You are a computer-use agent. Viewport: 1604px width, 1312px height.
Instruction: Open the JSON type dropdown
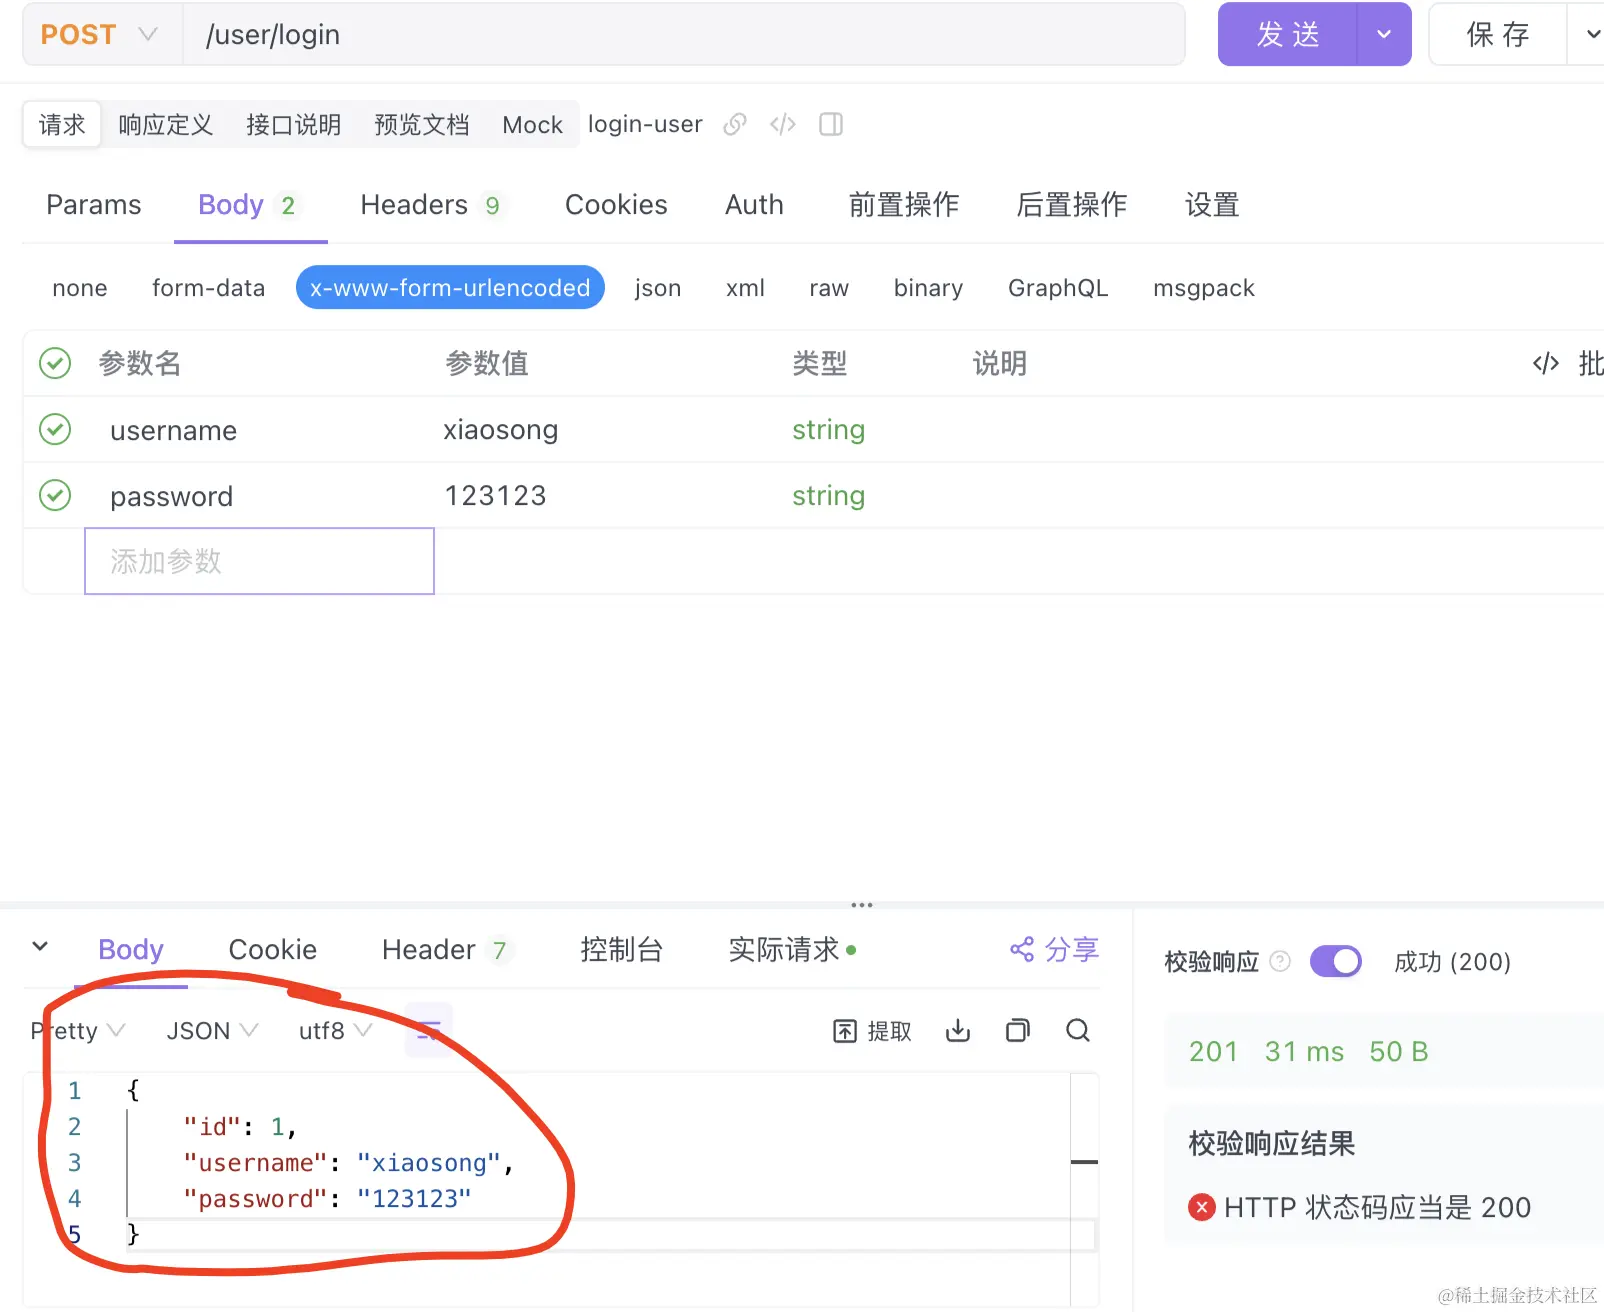[212, 1031]
